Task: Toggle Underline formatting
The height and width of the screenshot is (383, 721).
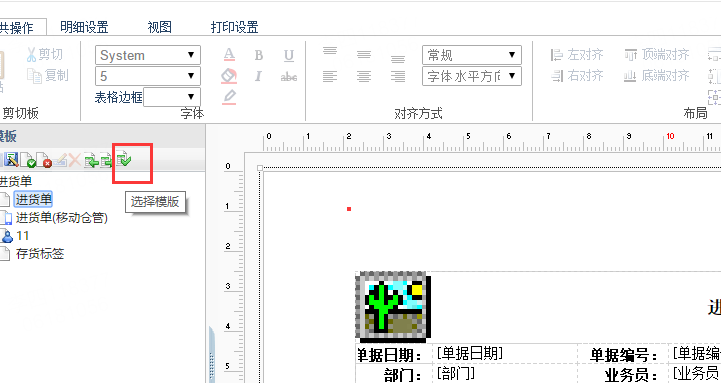Action: [289, 56]
